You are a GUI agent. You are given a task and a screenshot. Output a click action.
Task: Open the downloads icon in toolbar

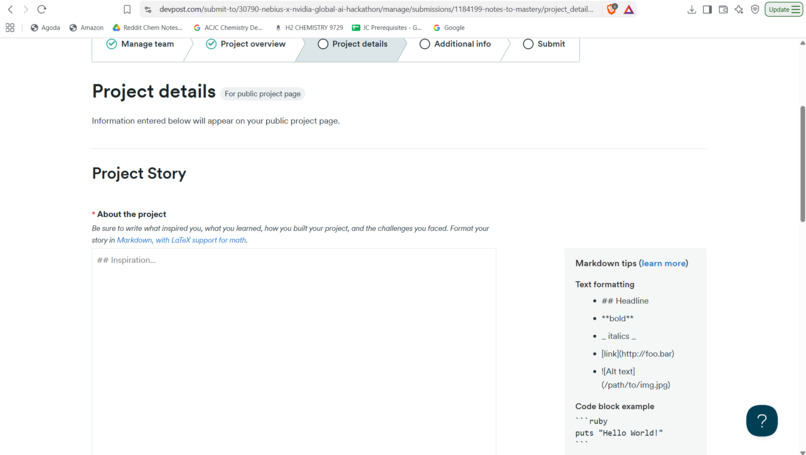coord(691,9)
